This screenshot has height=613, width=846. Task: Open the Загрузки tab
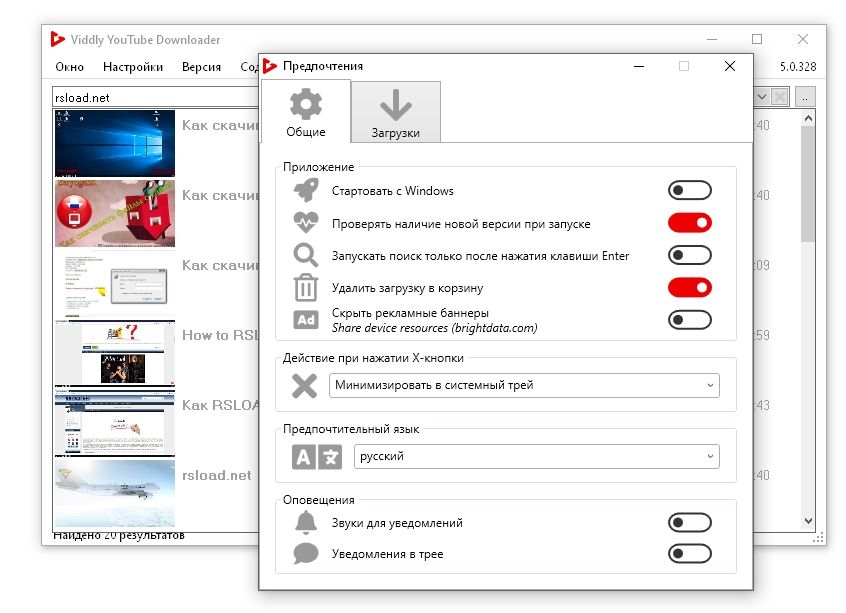395,113
